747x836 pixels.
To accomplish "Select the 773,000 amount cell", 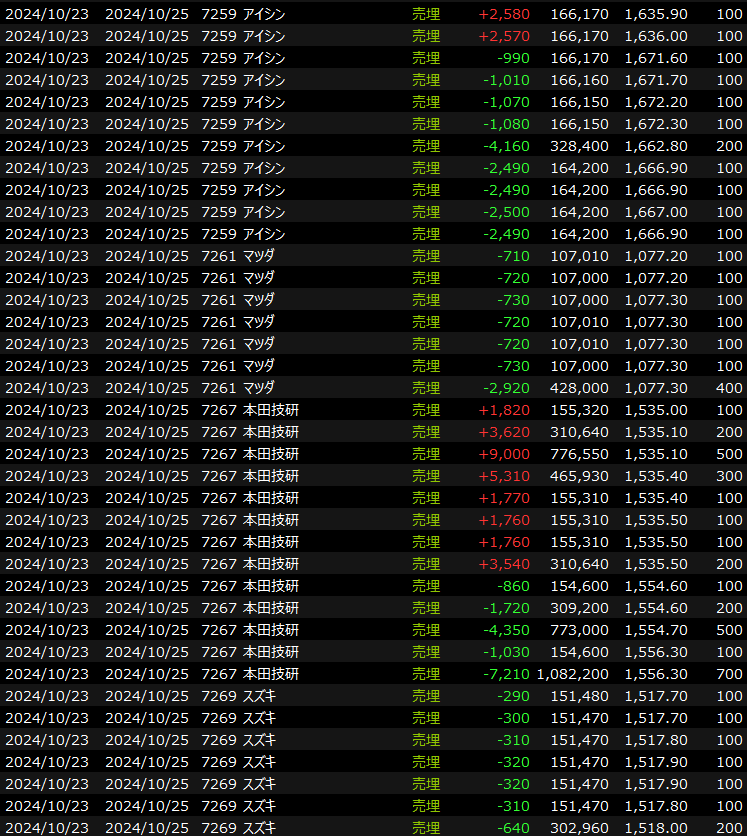I will point(579,630).
